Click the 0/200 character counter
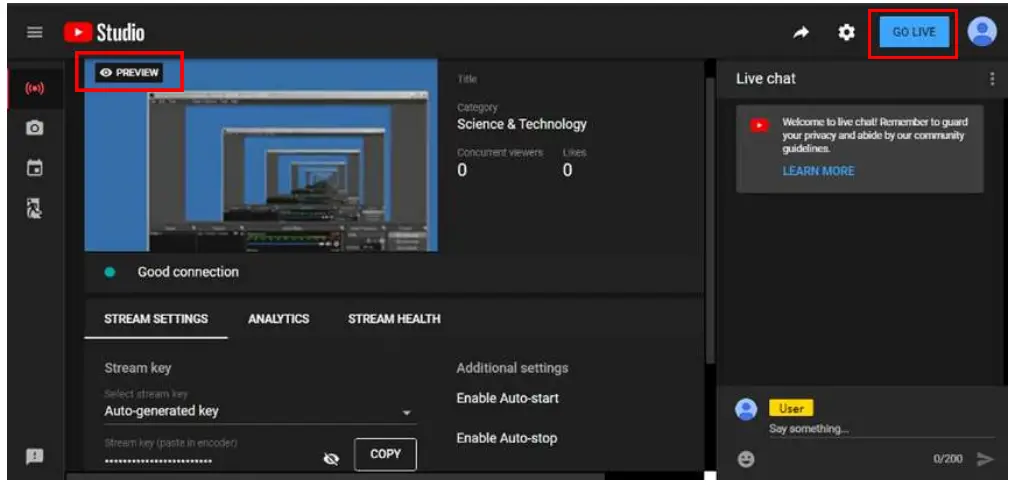This screenshot has width=1017, height=482. 948,459
